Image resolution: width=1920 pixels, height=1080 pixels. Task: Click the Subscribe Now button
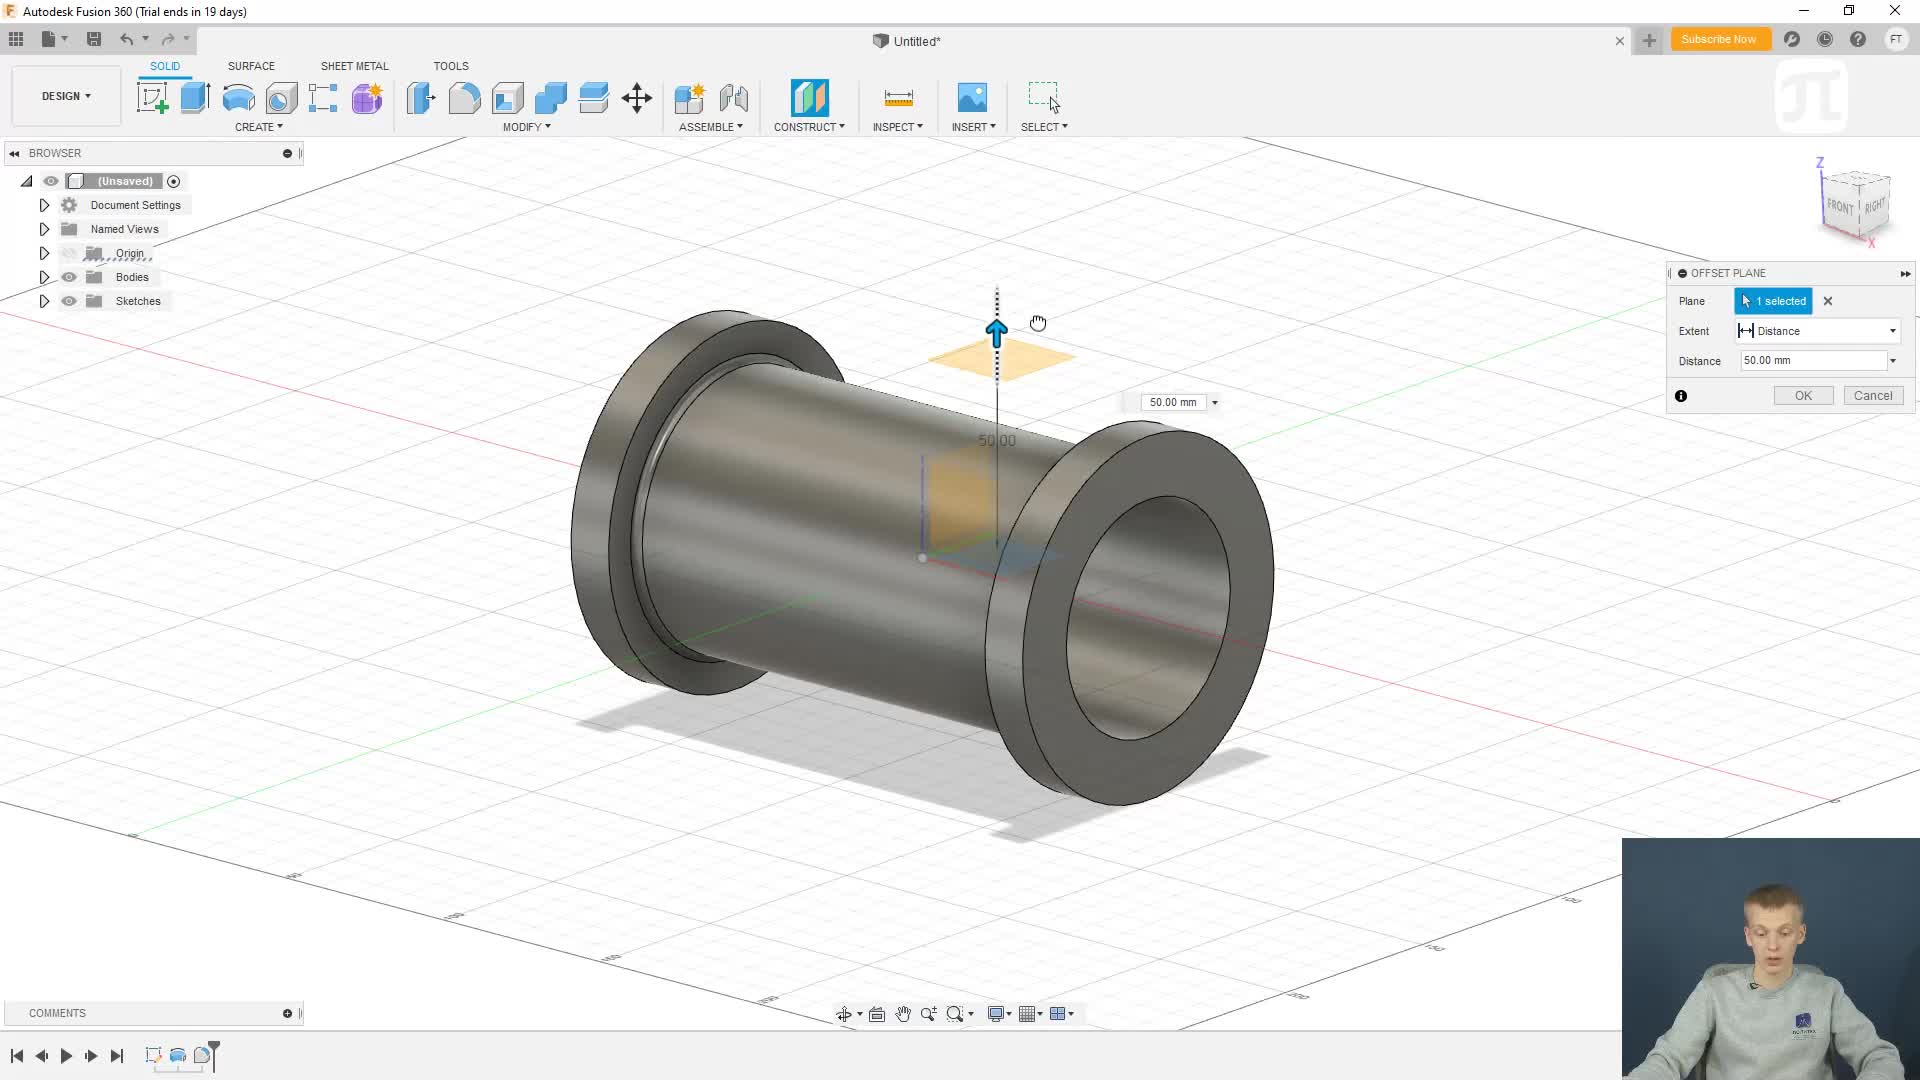(1719, 39)
